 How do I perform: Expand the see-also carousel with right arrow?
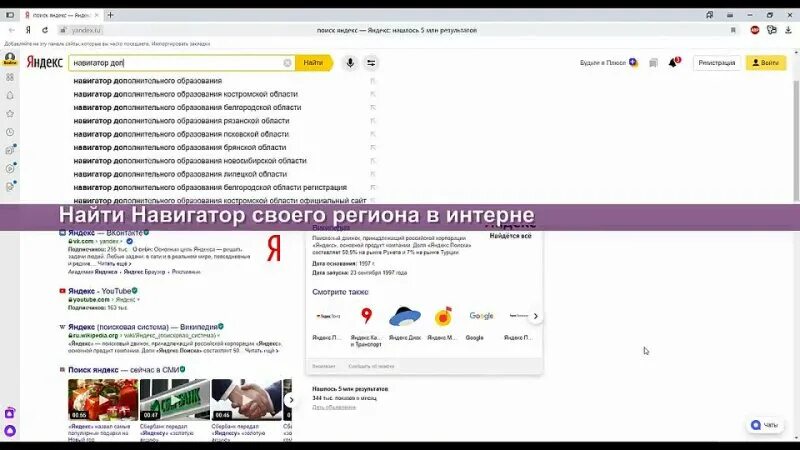click(x=535, y=316)
